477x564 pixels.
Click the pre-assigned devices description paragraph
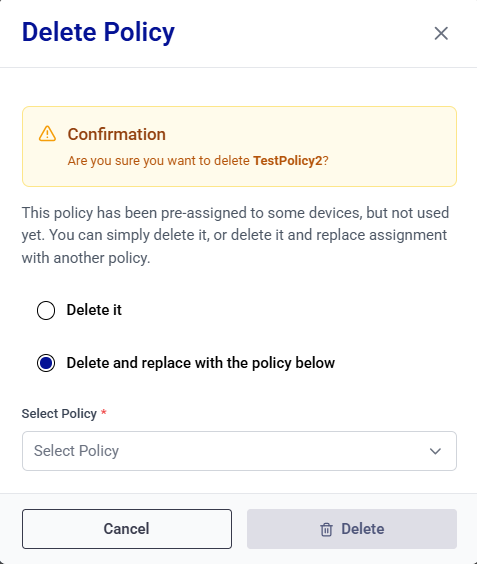(235, 235)
